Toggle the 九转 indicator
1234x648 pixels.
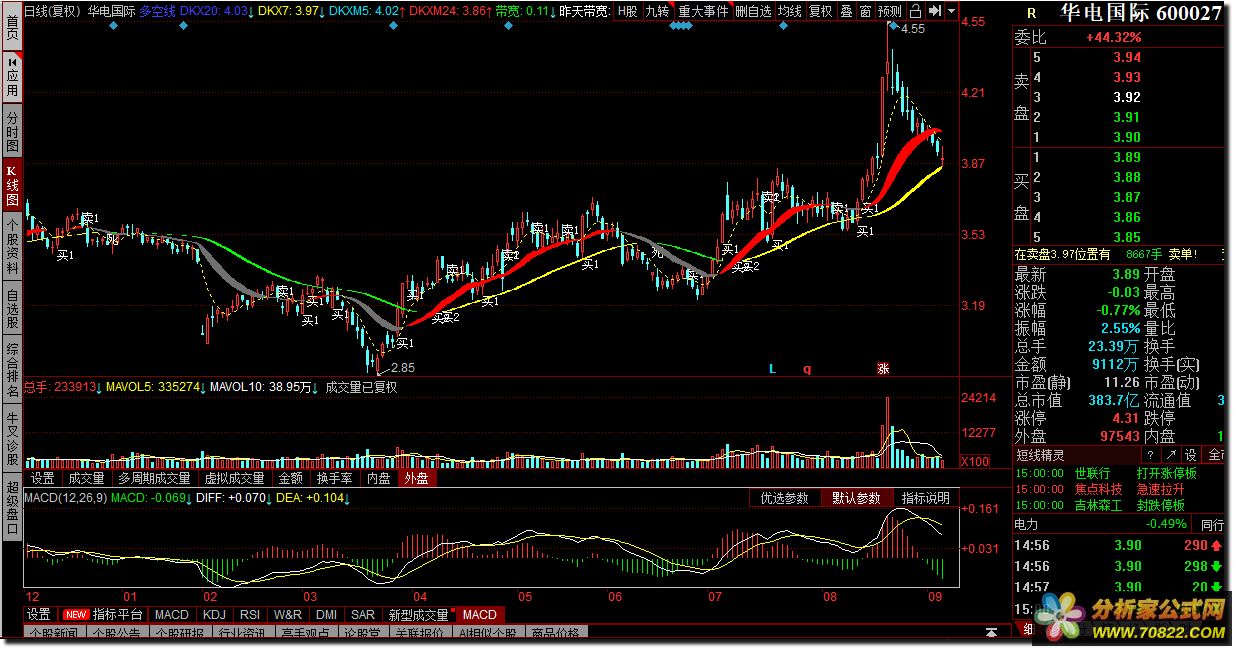(x=657, y=11)
